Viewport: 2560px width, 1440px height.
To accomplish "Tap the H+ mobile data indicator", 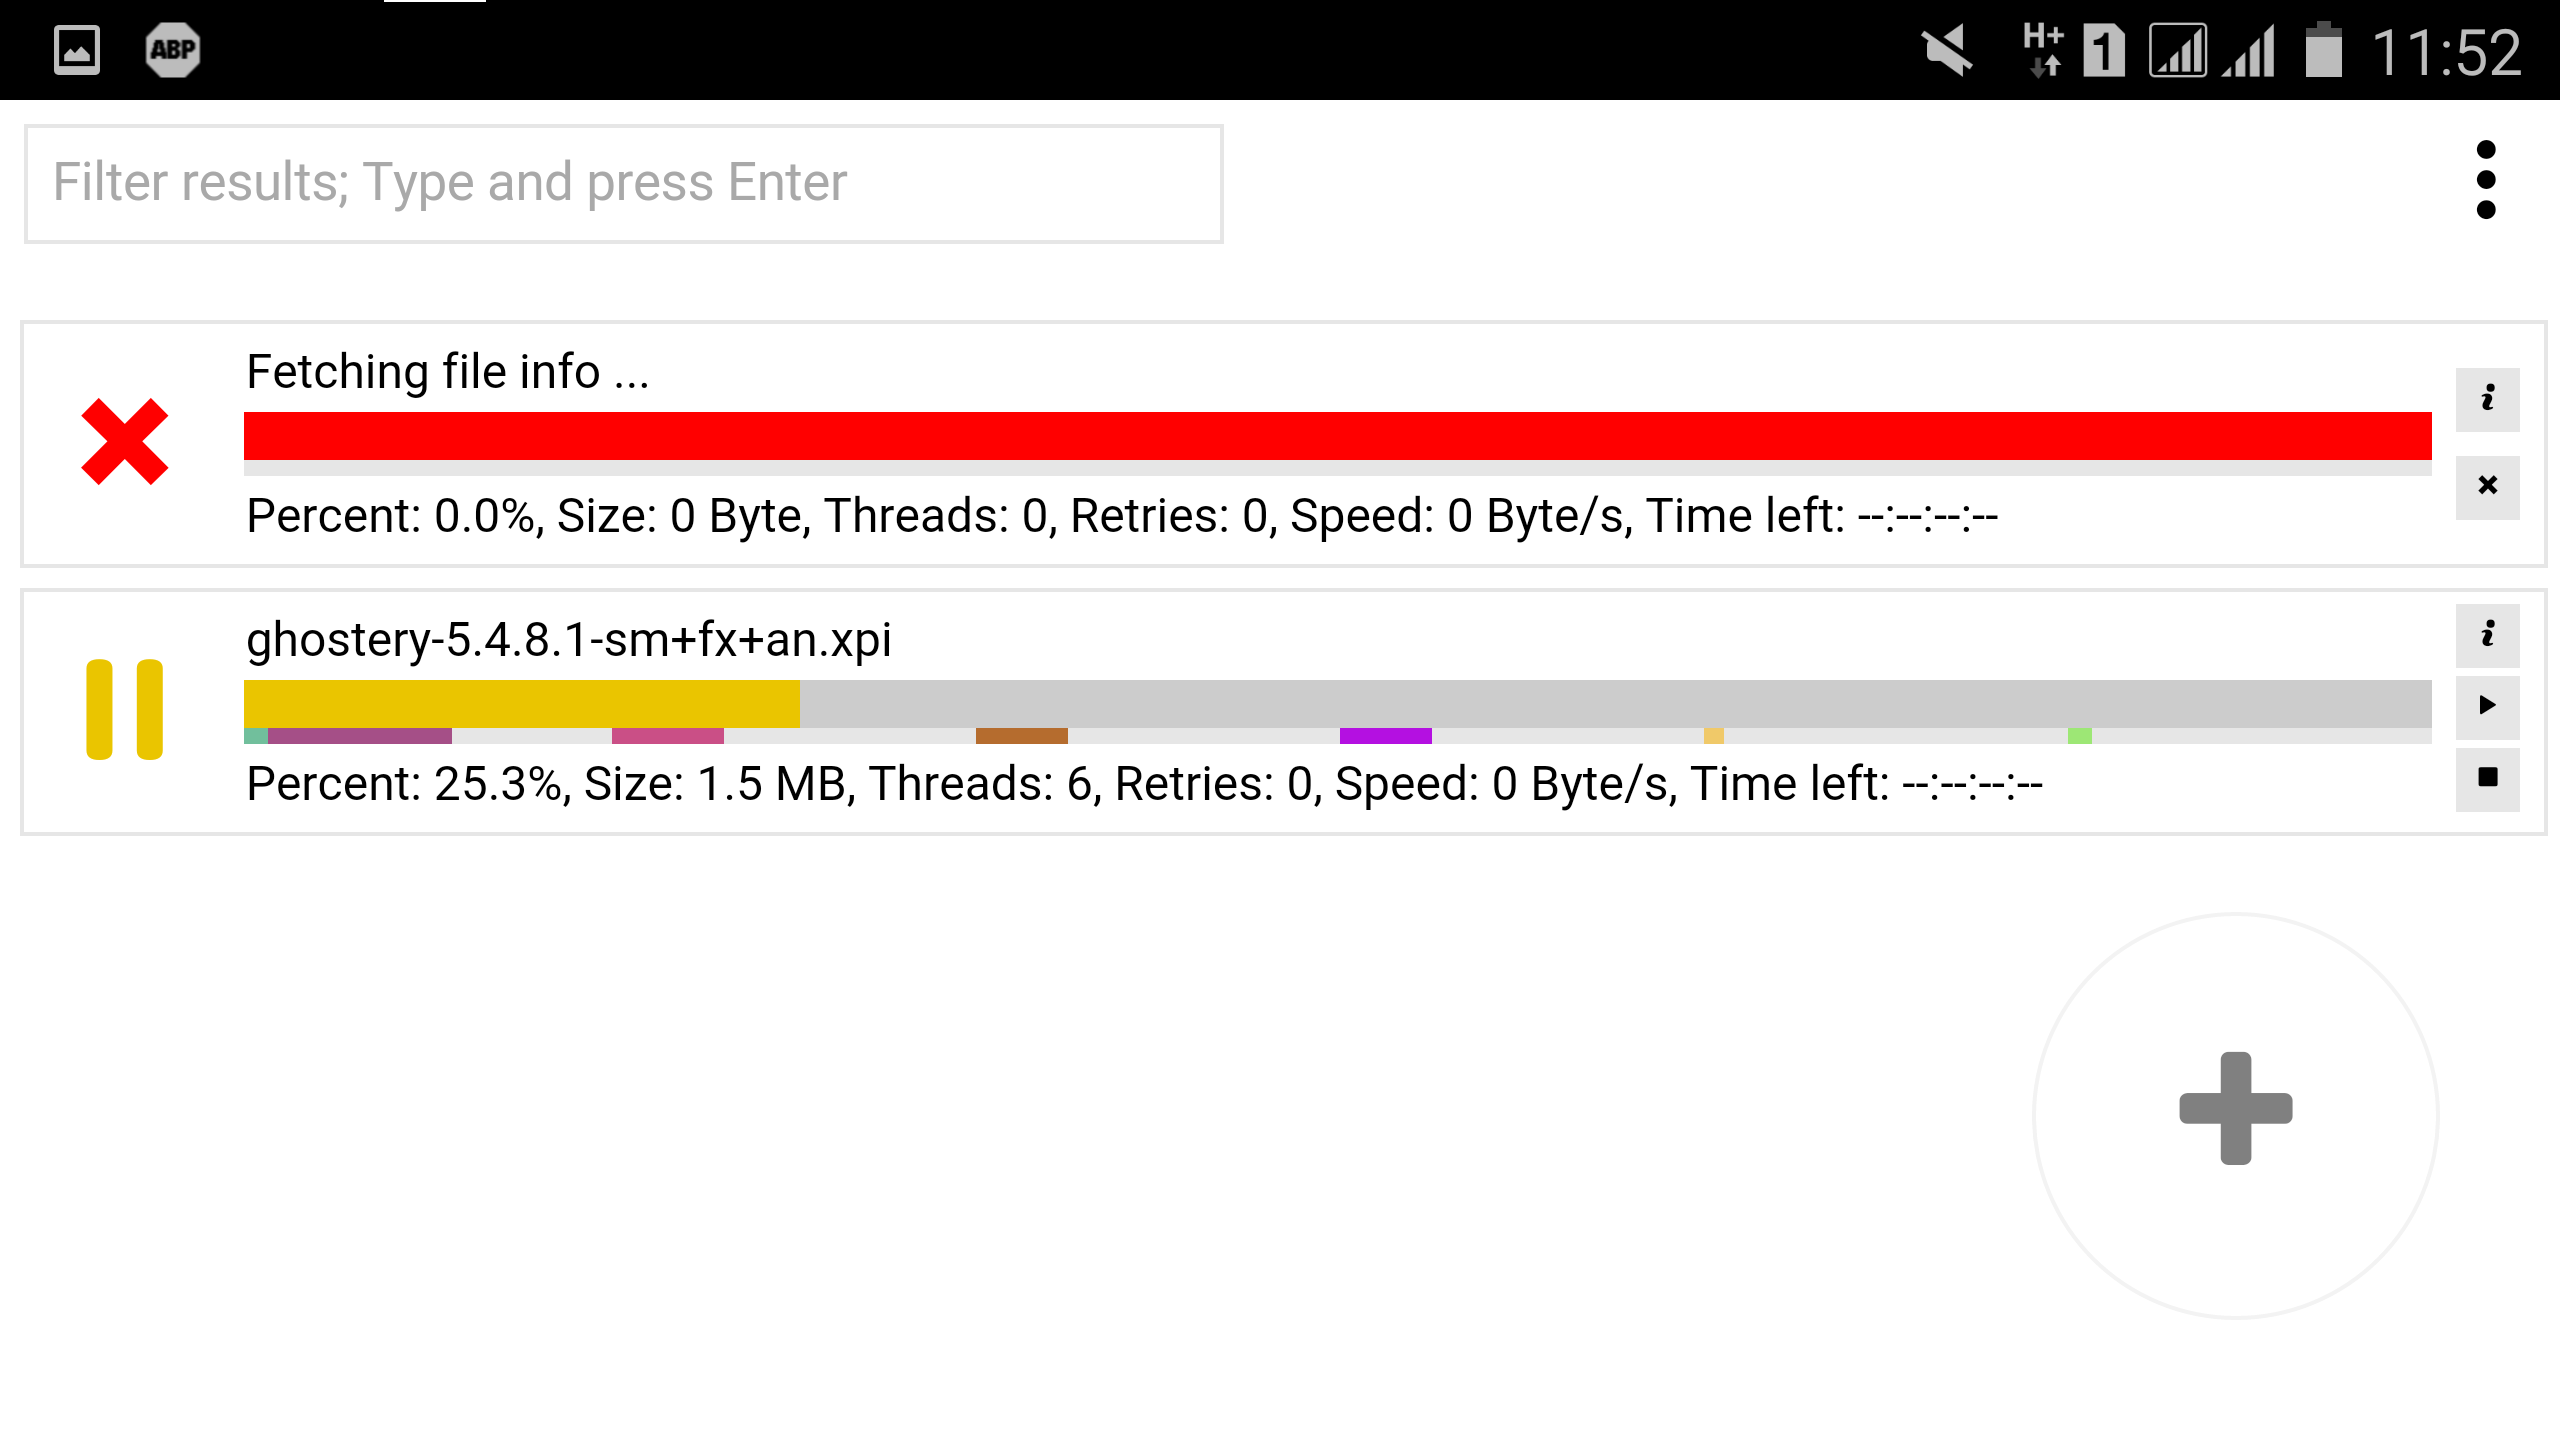I will click(x=2044, y=50).
